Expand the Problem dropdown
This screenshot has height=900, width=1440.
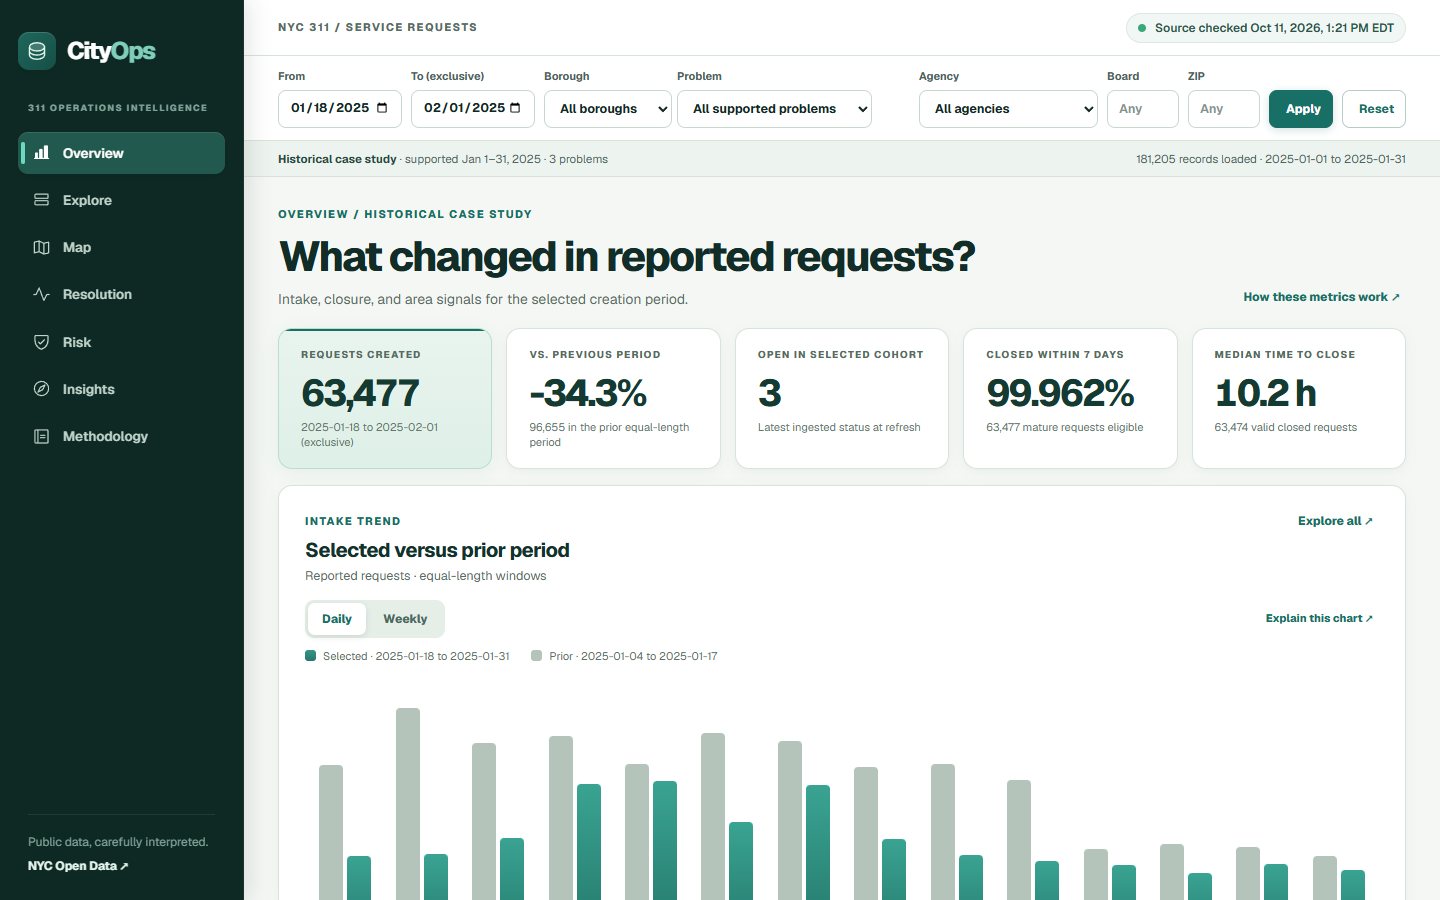tap(774, 109)
